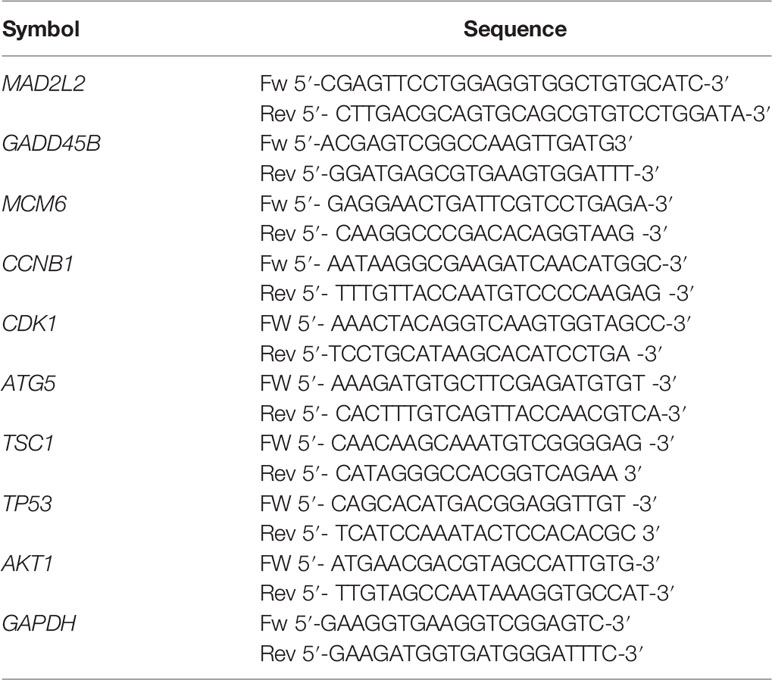Image resolution: width=772 pixels, height=680 pixels.
Task: Select the TSC1 forward primer sequence
Action: click(x=467, y=444)
